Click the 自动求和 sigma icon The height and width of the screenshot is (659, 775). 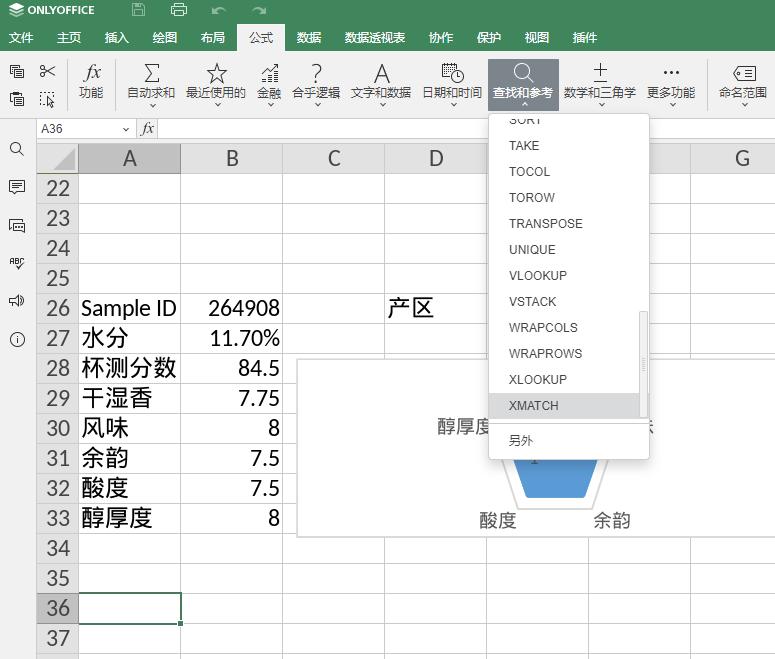click(x=151, y=73)
